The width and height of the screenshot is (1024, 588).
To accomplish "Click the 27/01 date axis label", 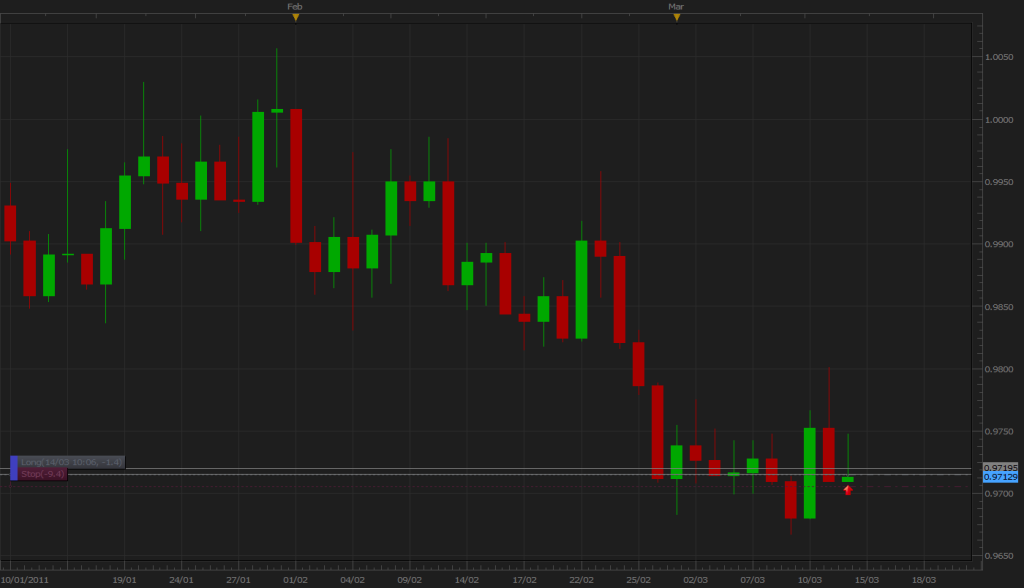I will pos(238,580).
